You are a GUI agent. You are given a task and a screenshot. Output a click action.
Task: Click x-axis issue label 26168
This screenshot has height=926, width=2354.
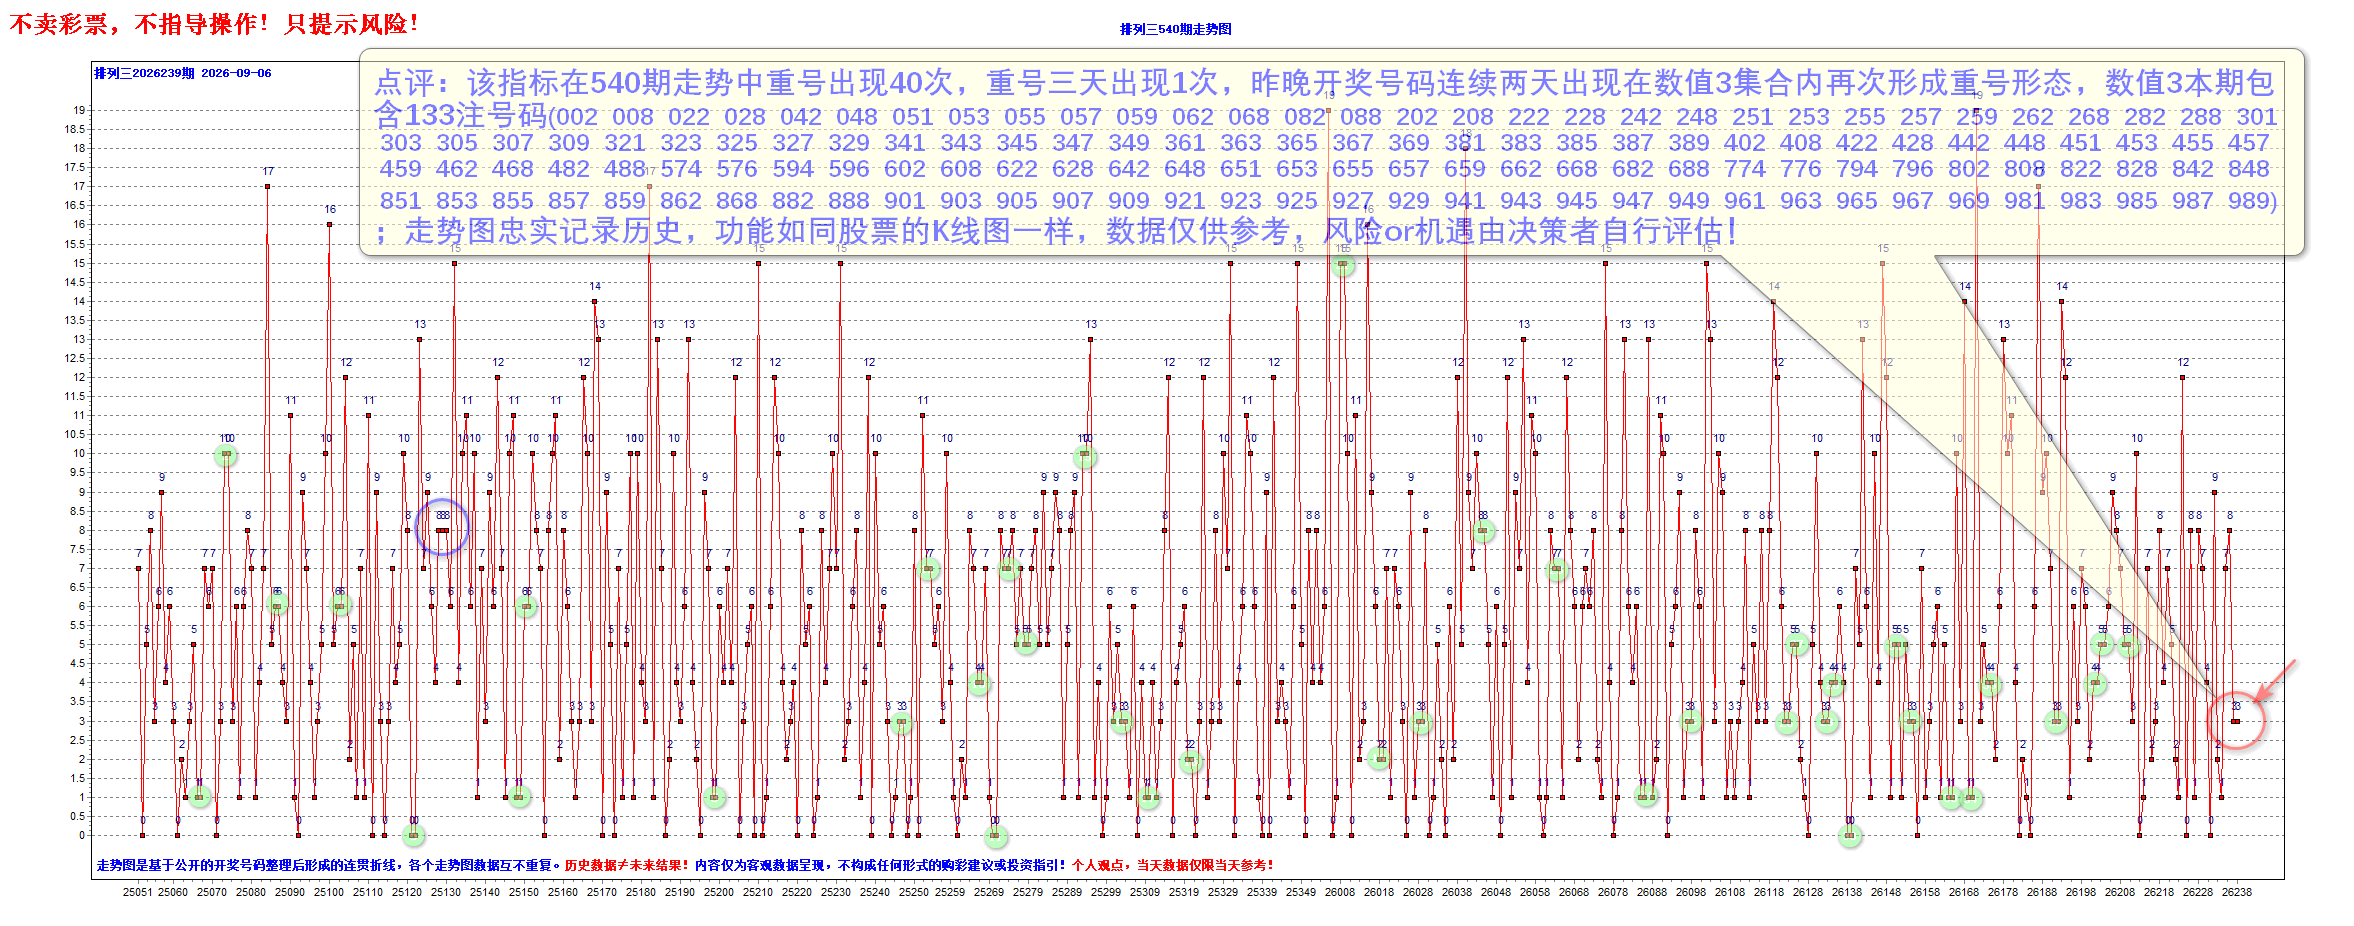pos(1964,892)
